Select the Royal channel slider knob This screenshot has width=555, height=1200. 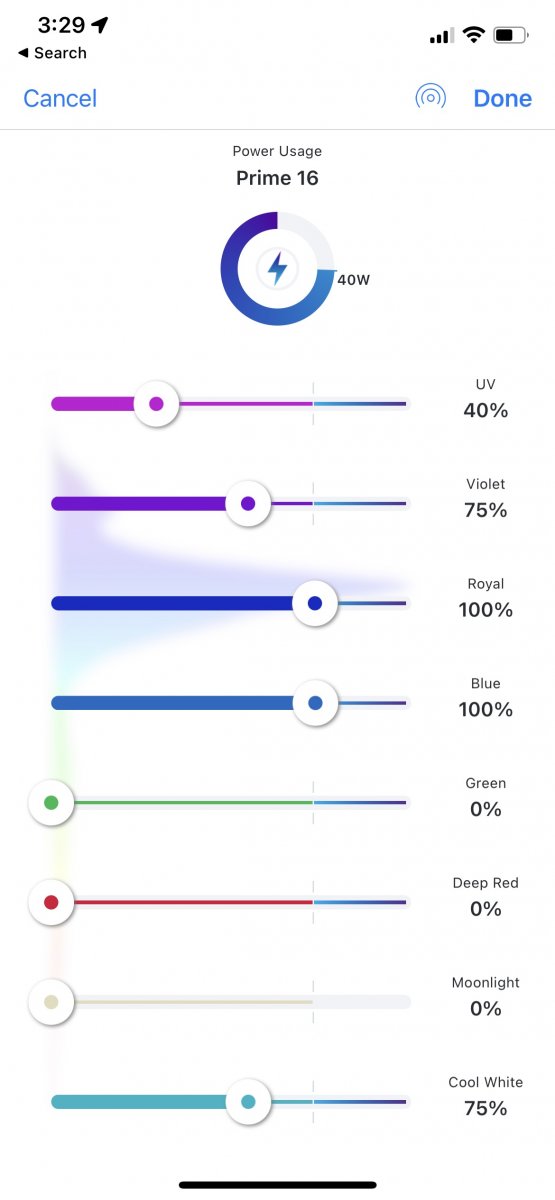[315, 603]
